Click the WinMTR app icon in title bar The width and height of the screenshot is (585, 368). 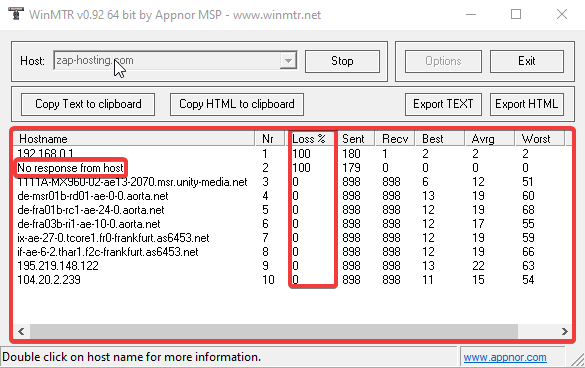(x=16, y=14)
